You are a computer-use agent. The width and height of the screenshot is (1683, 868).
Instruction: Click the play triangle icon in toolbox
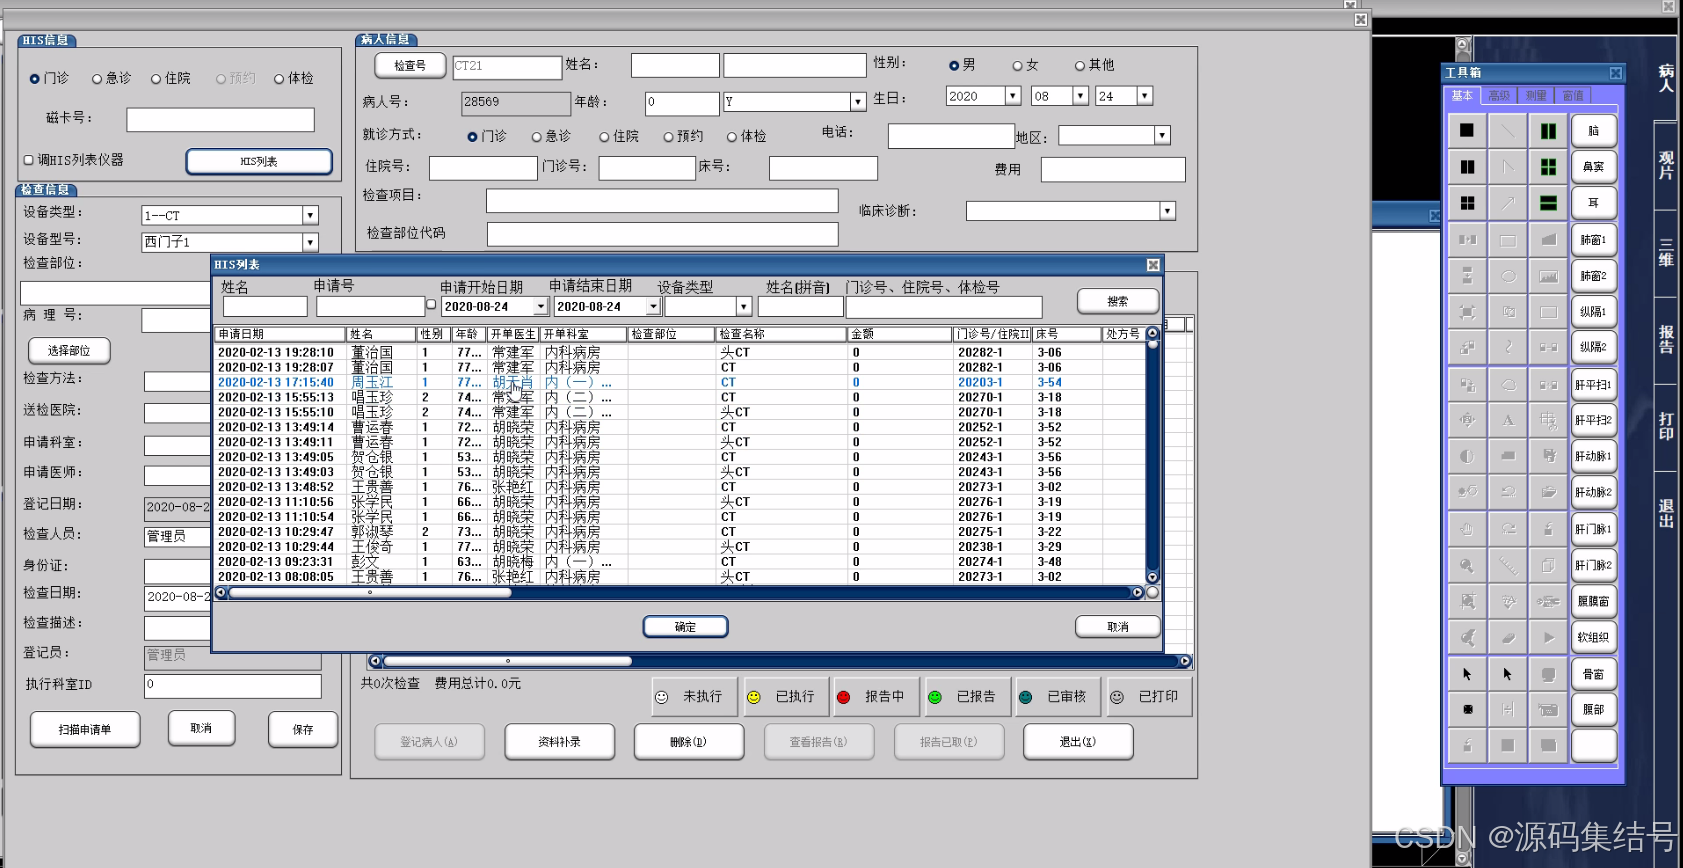tap(1548, 637)
